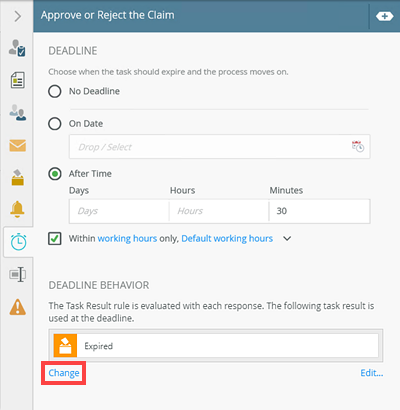The height and width of the screenshot is (410, 400).
Task: Toggle the Within working hours only checkbox
Action: tap(55, 239)
